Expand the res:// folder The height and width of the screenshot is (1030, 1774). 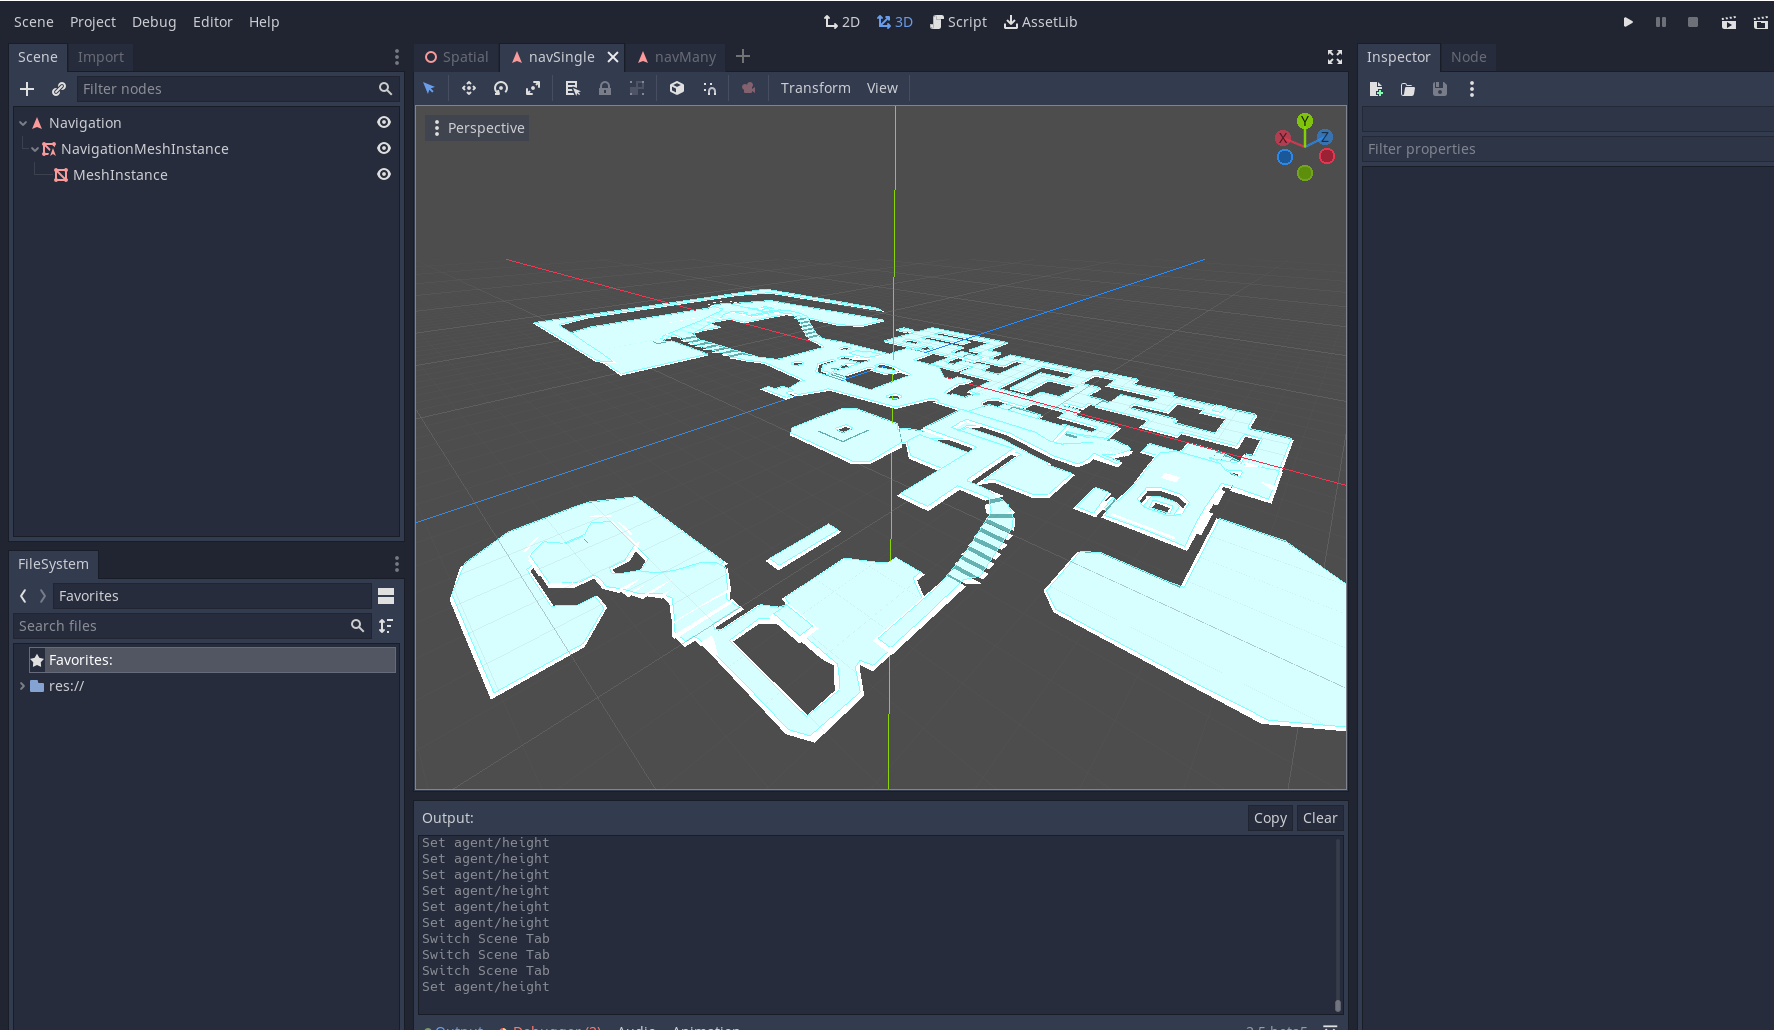coord(22,686)
